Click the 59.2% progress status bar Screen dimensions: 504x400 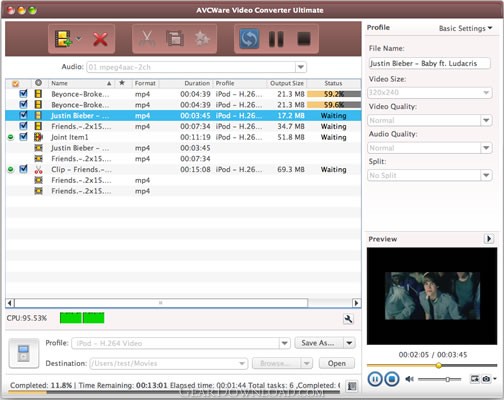[x=334, y=94]
